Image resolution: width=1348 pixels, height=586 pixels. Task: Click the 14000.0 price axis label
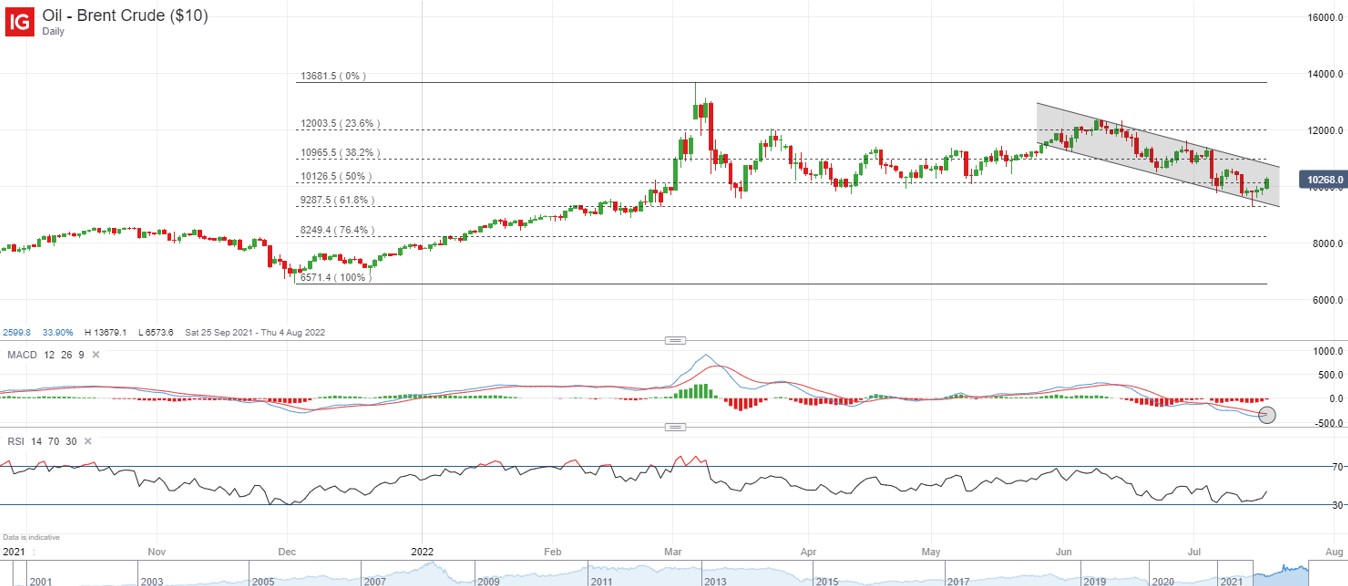(x=1323, y=75)
